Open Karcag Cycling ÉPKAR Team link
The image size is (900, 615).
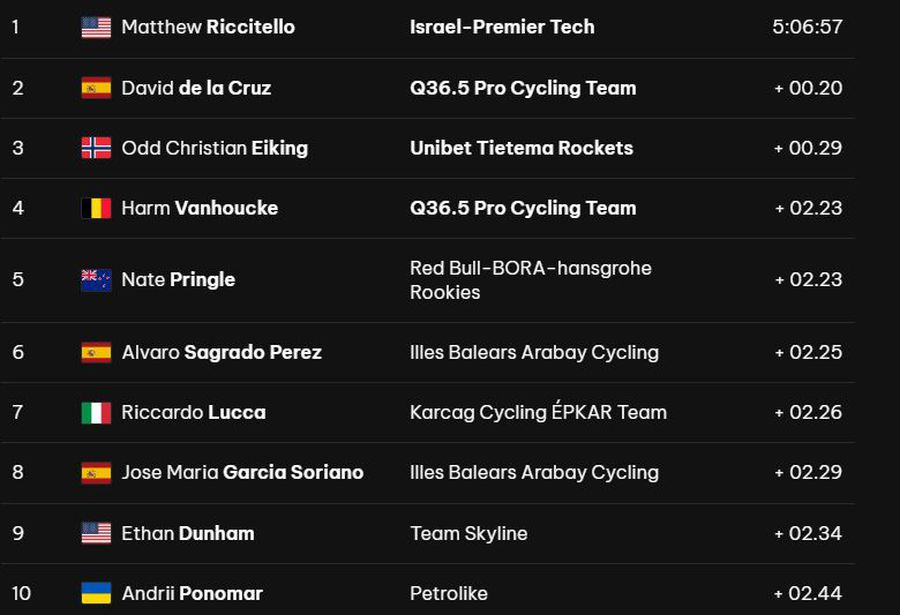pos(538,412)
